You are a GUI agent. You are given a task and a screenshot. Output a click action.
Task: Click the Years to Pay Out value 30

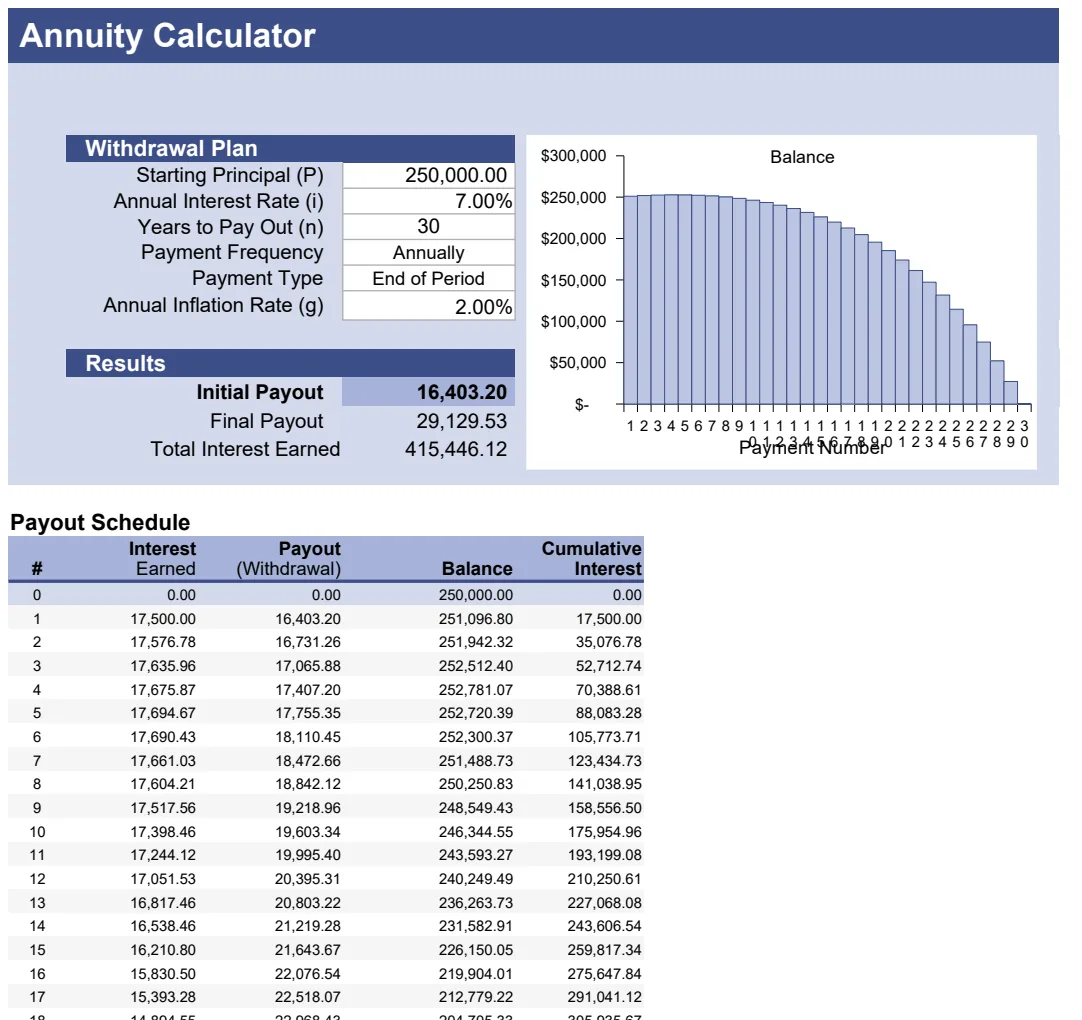429,226
